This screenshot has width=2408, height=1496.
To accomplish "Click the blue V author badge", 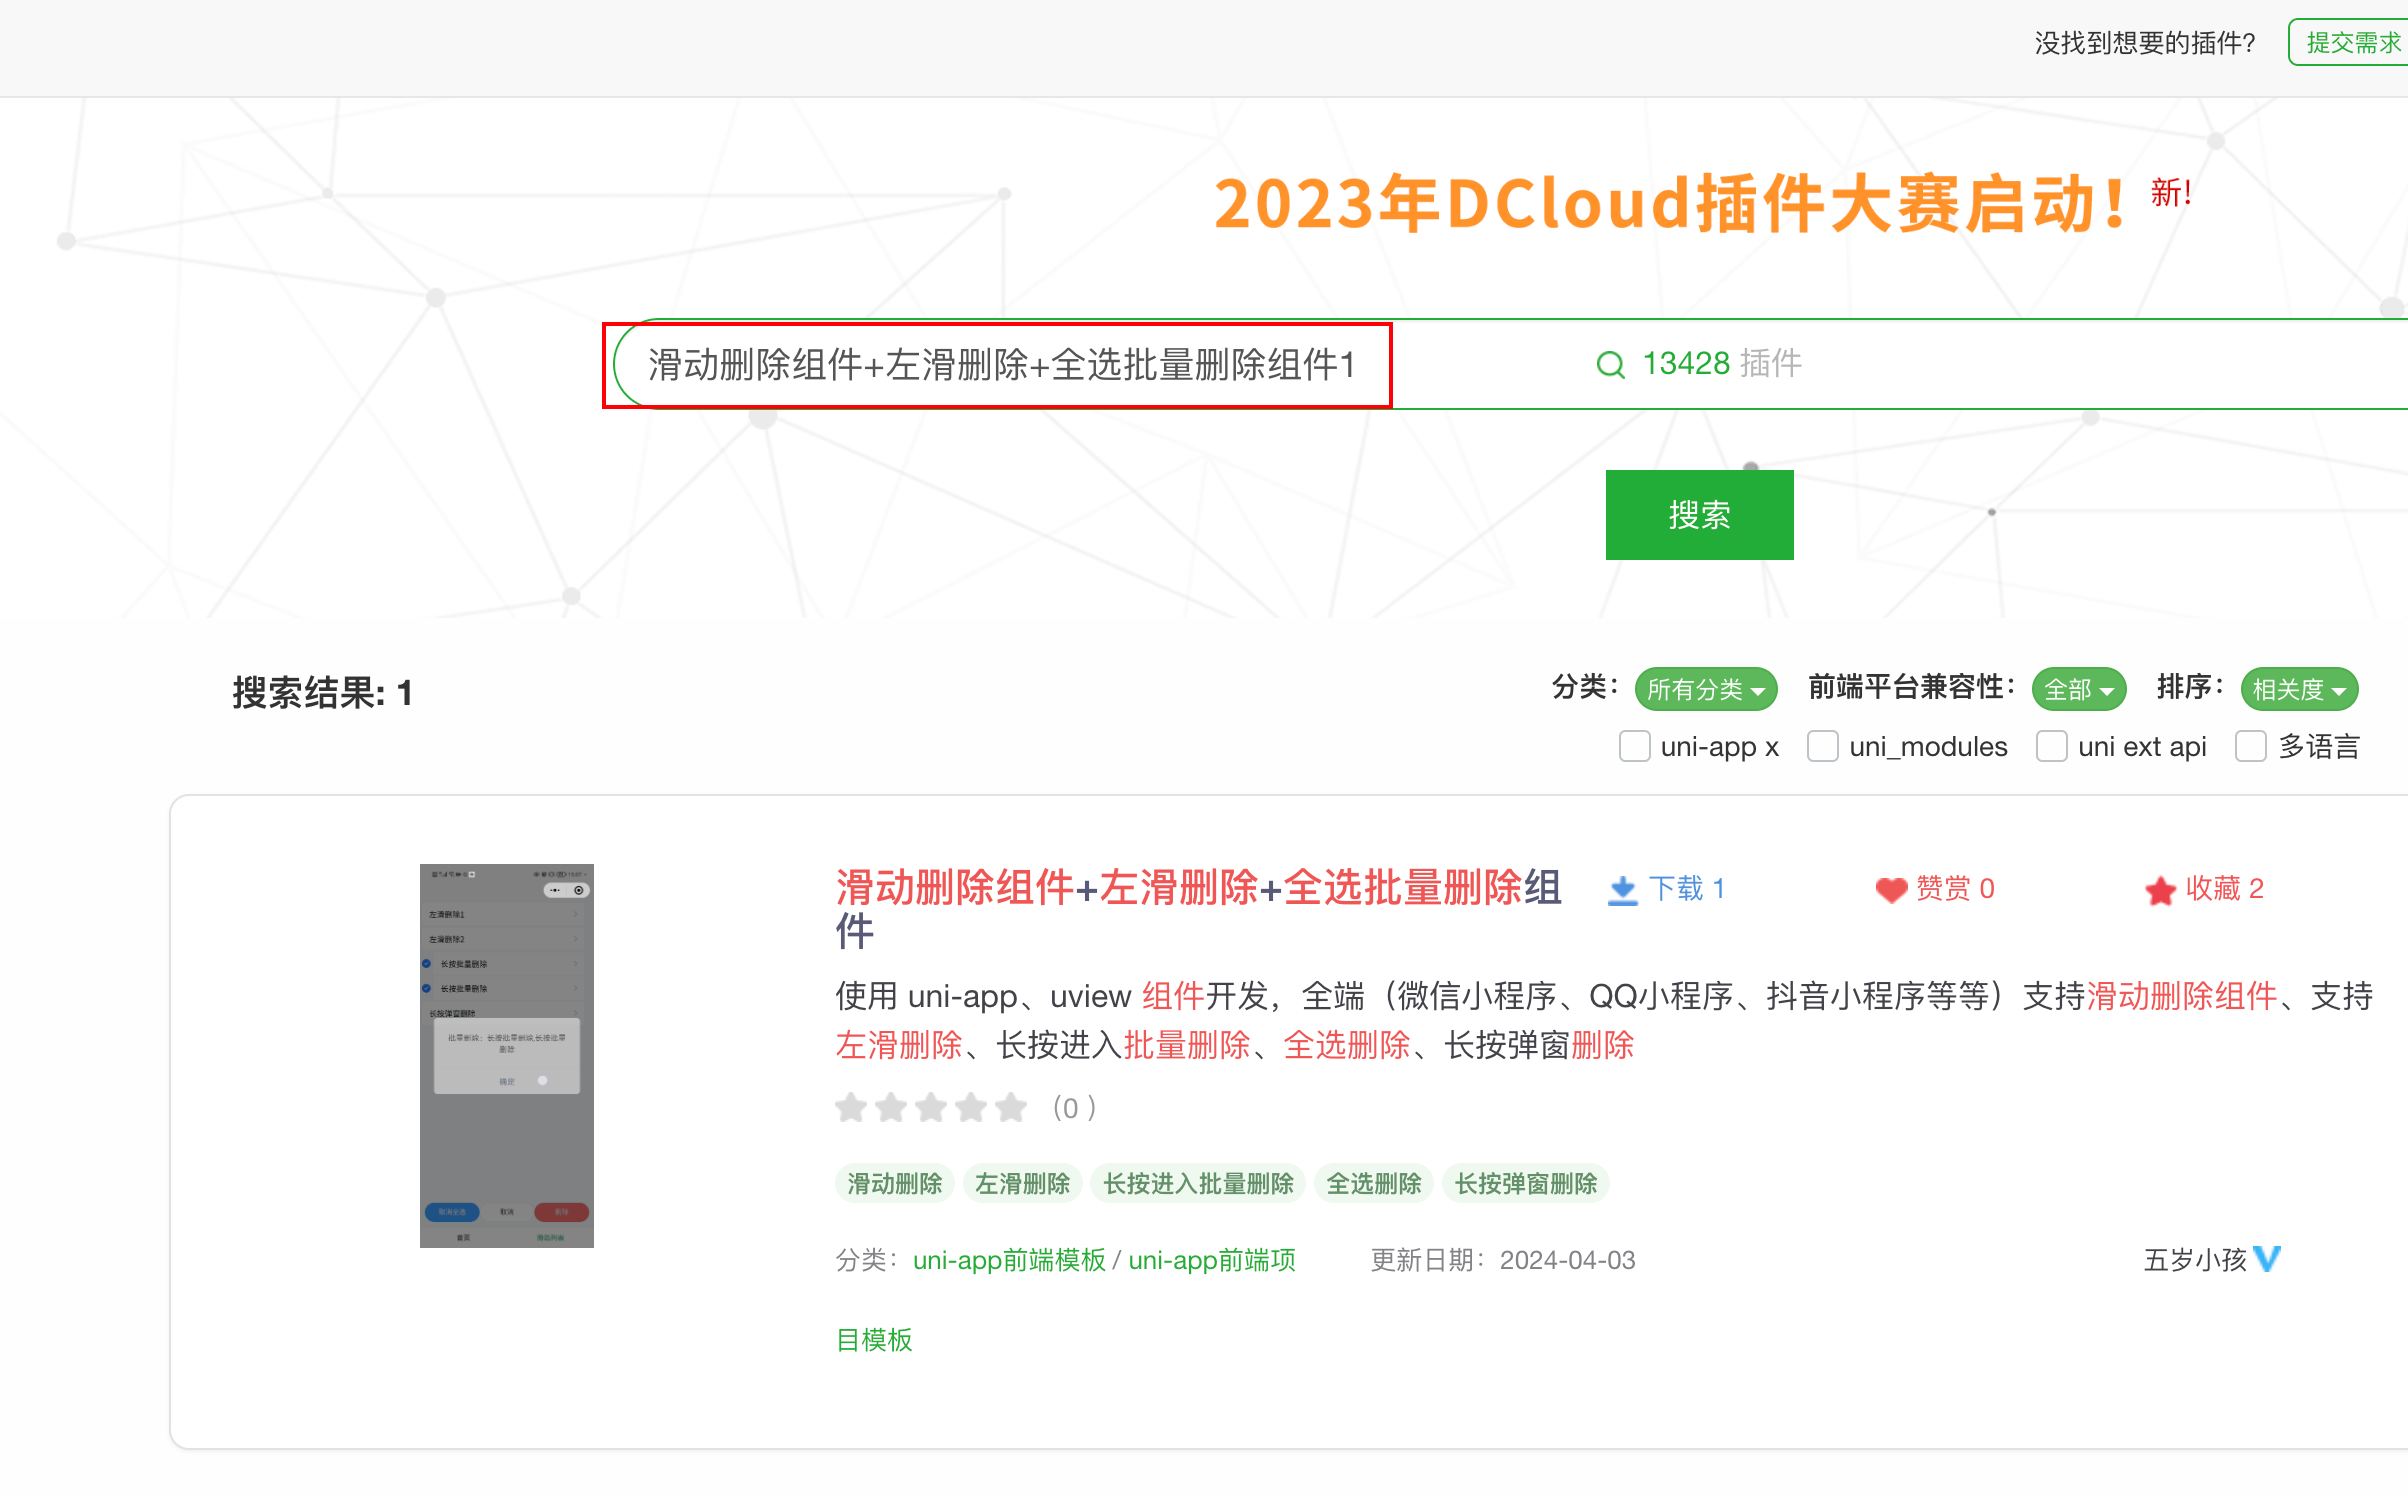I will point(2268,1259).
